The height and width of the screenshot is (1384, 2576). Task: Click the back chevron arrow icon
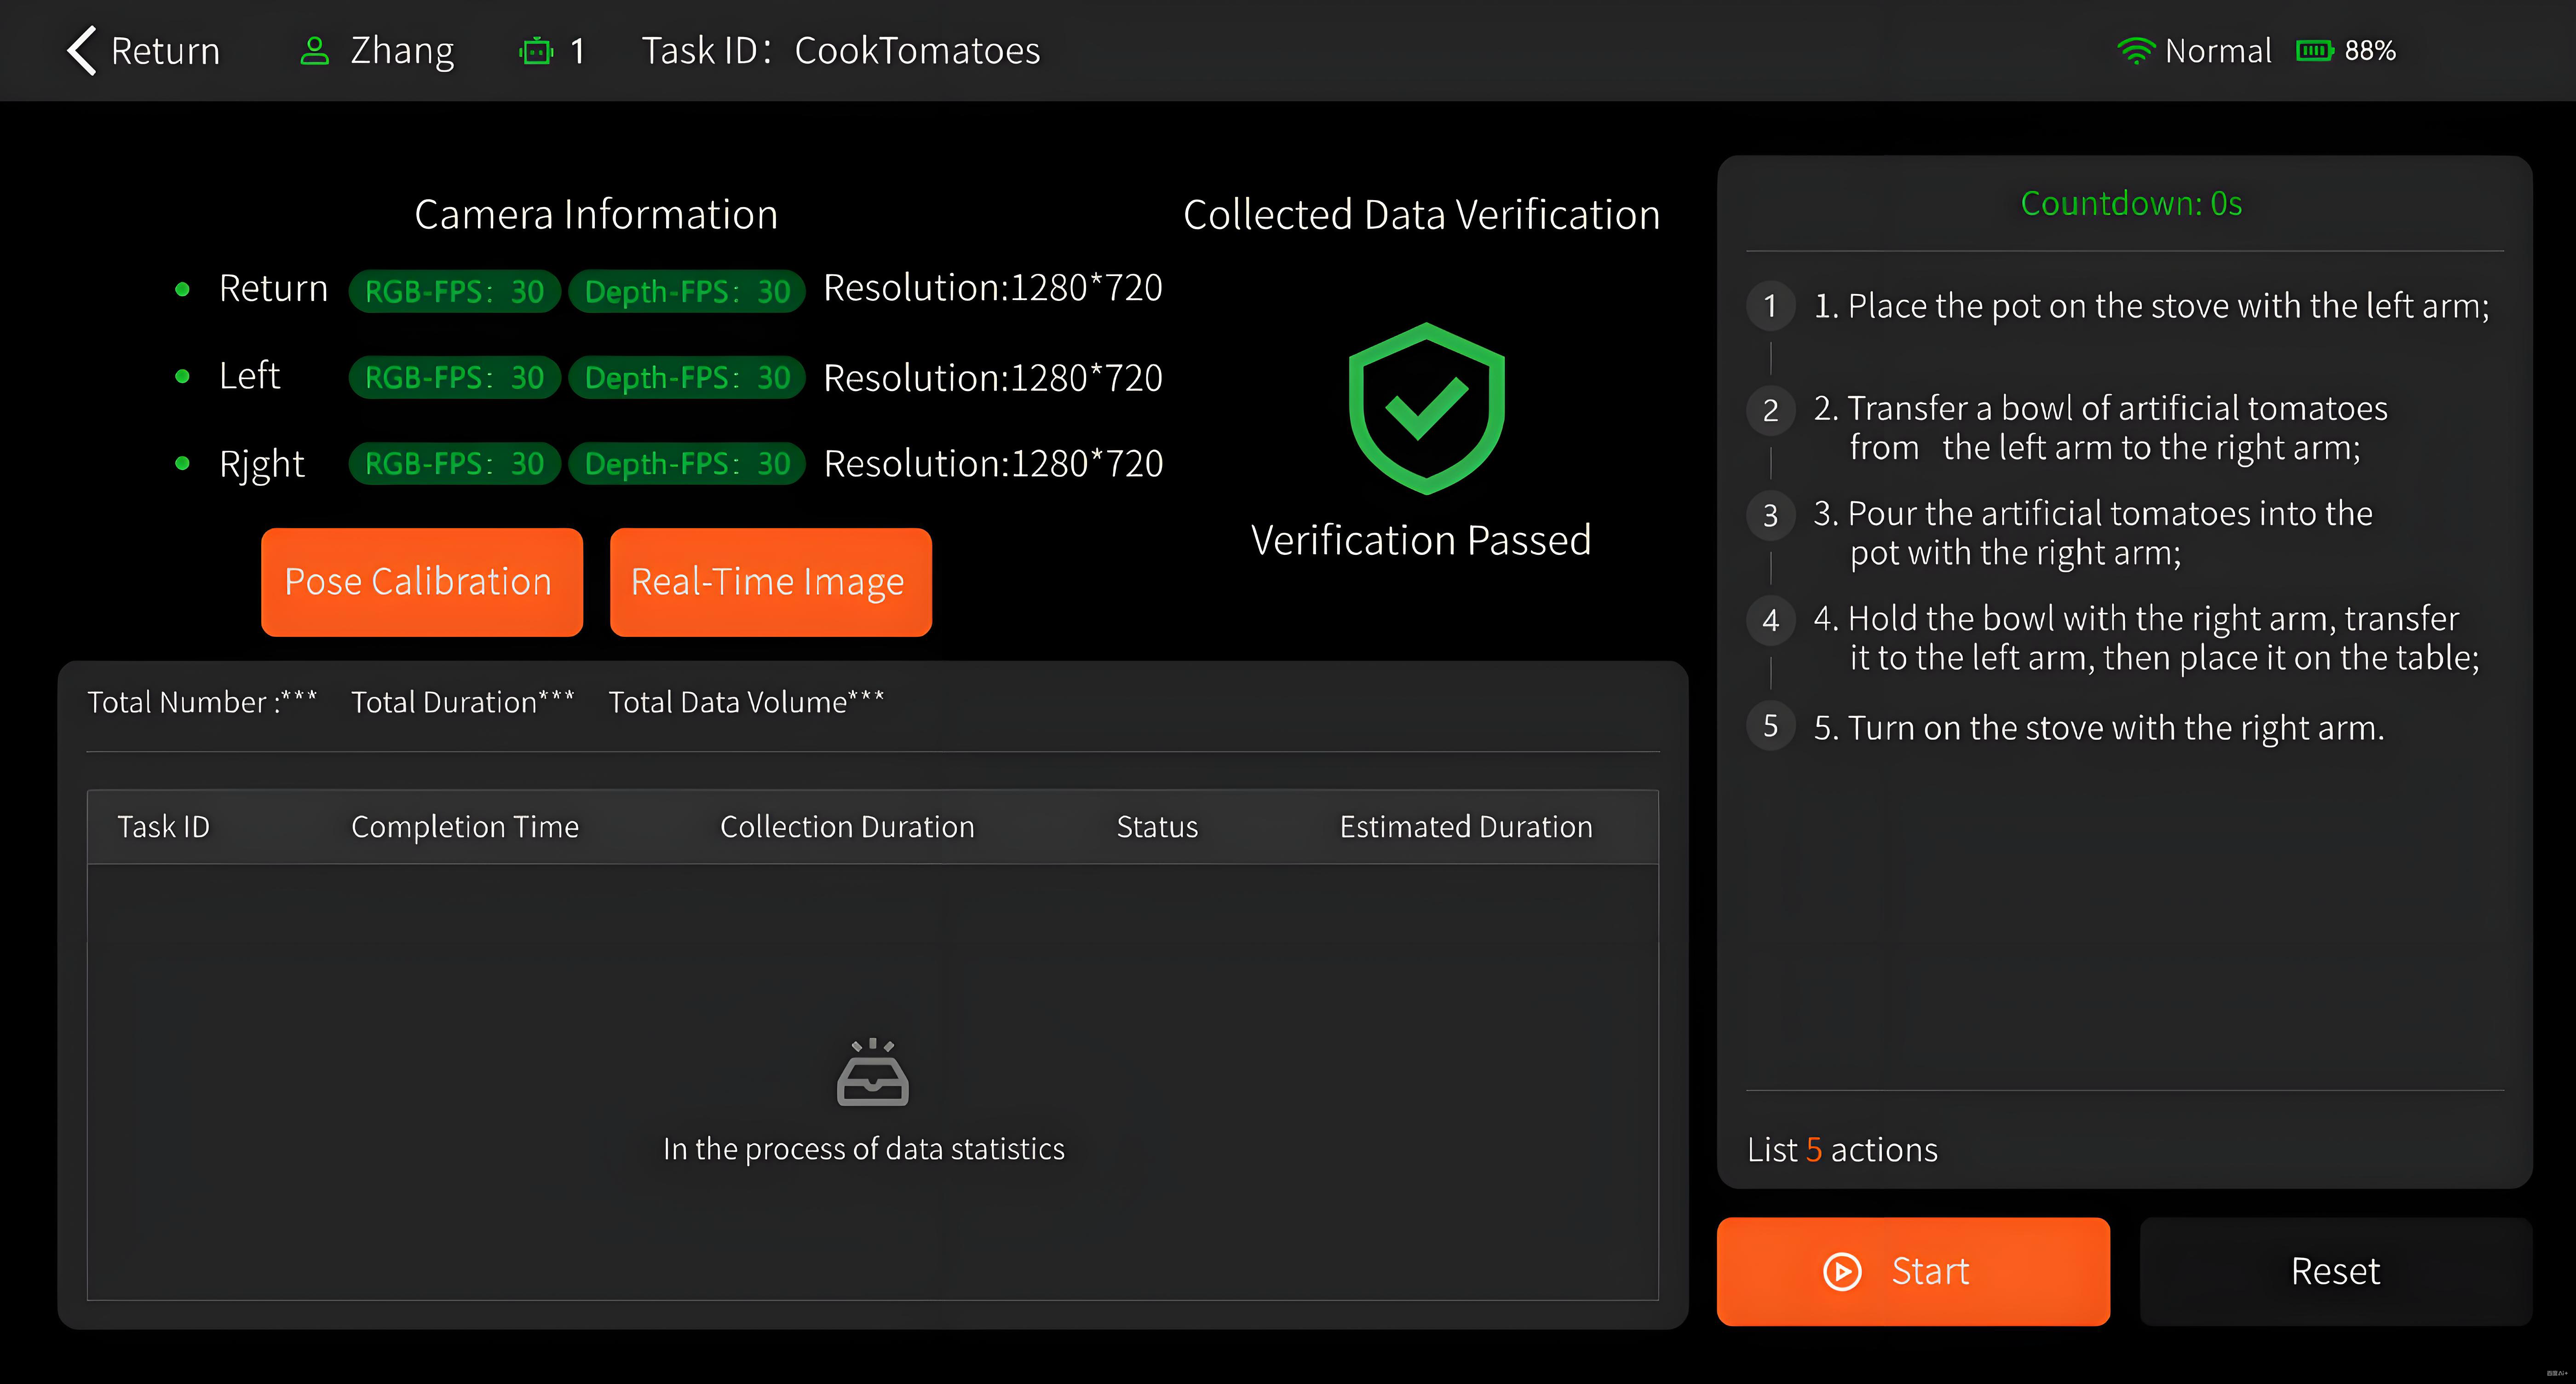point(82,50)
